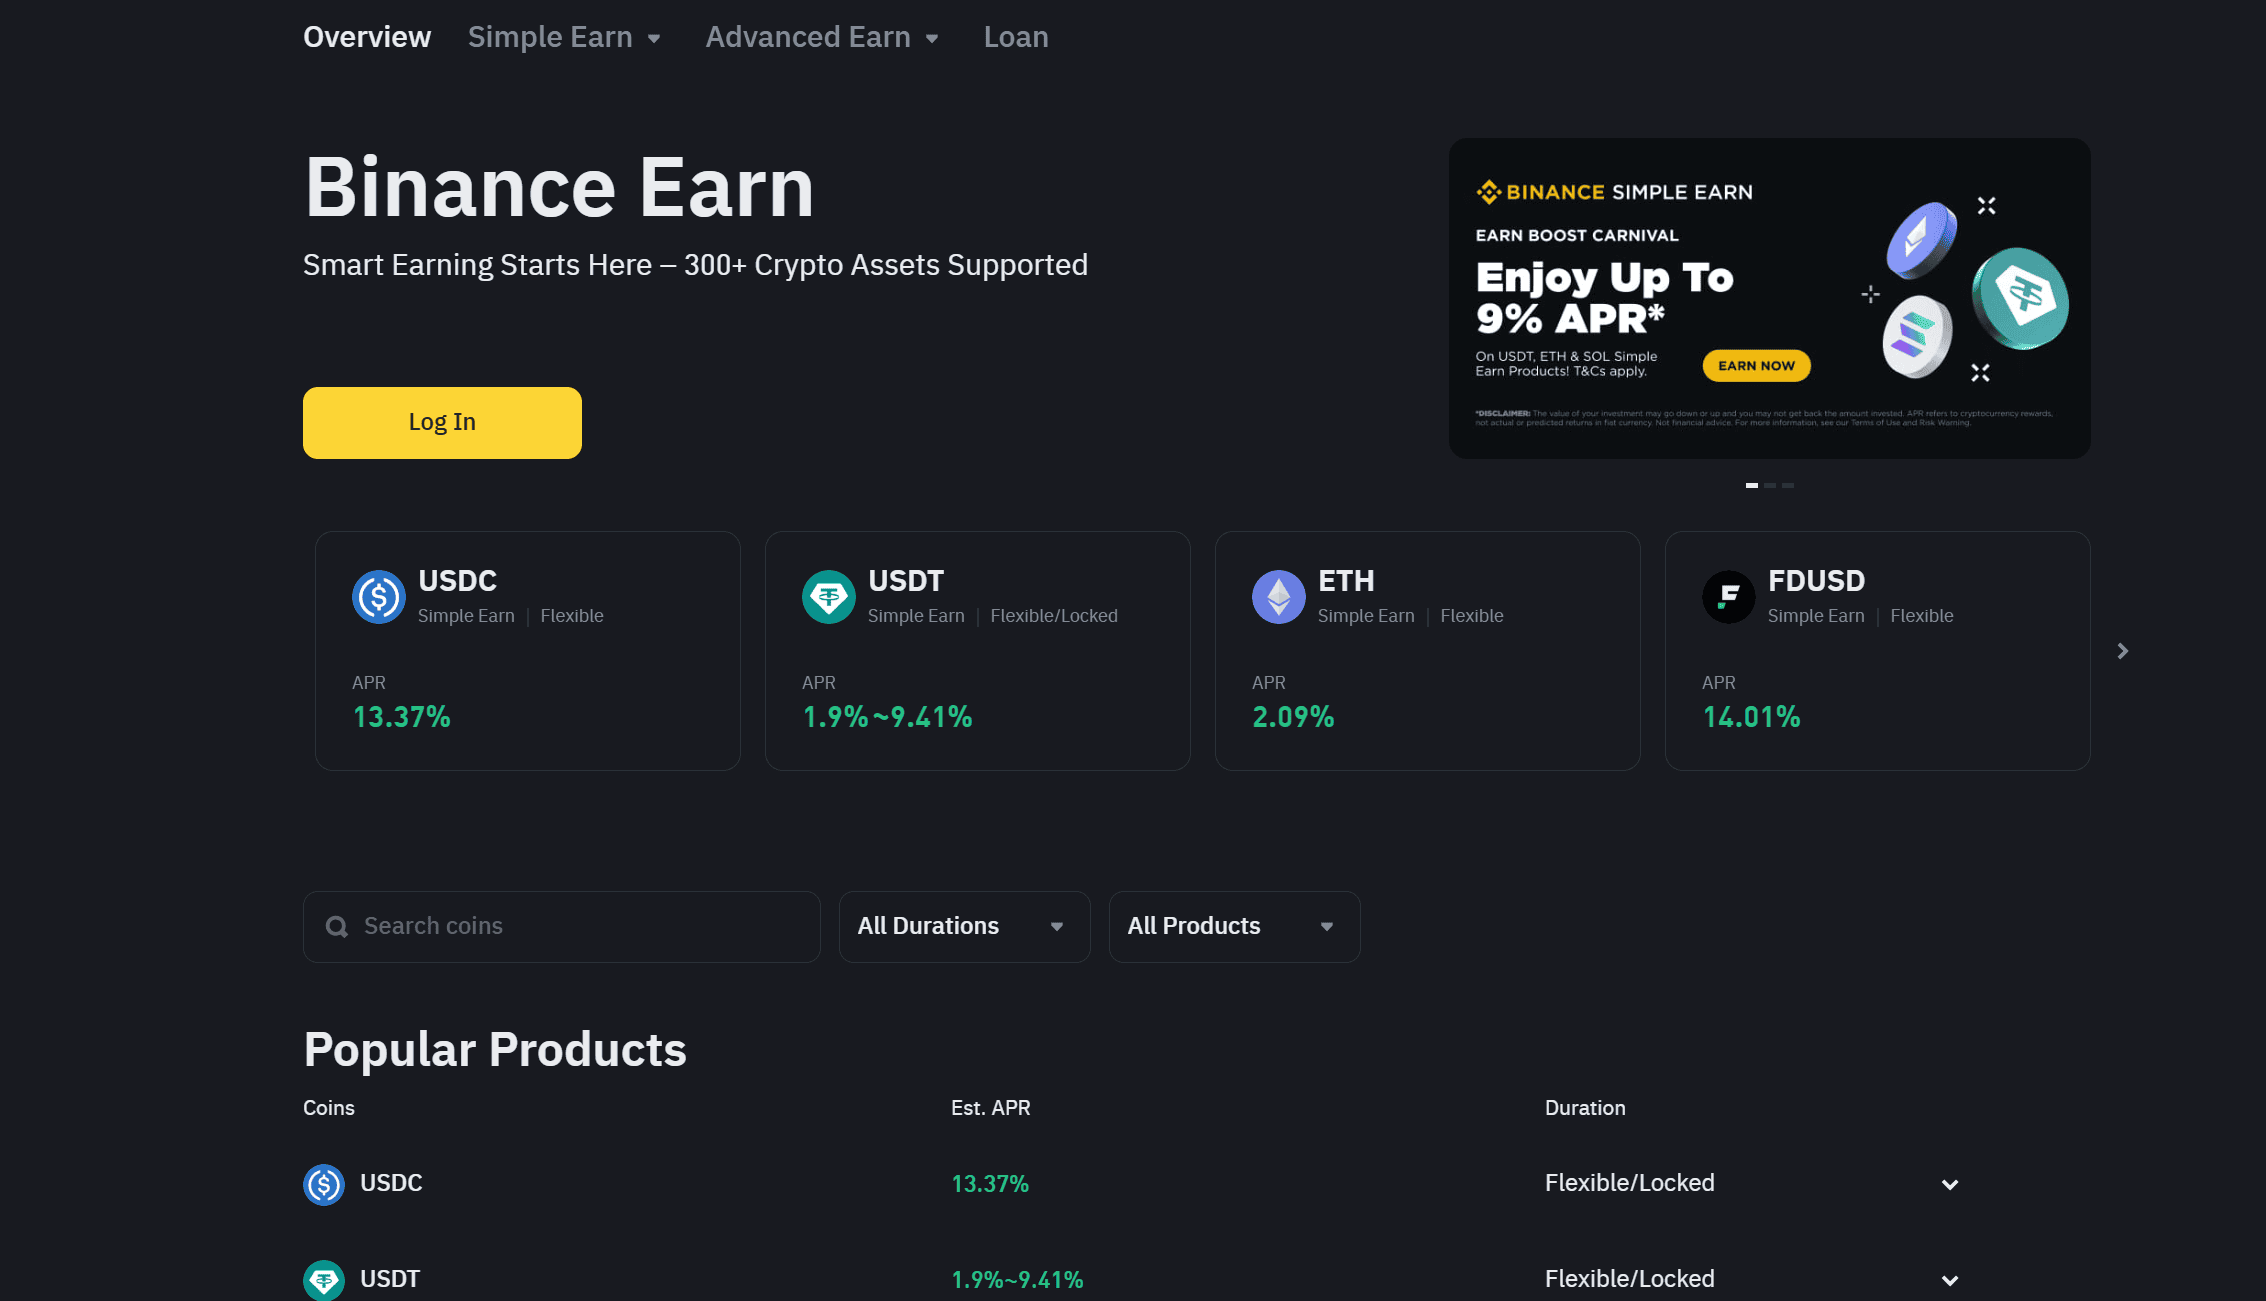The height and width of the screenshot is (1301, 2266).
Task: Select the Loan menu item
Action: click(1015, 37)
